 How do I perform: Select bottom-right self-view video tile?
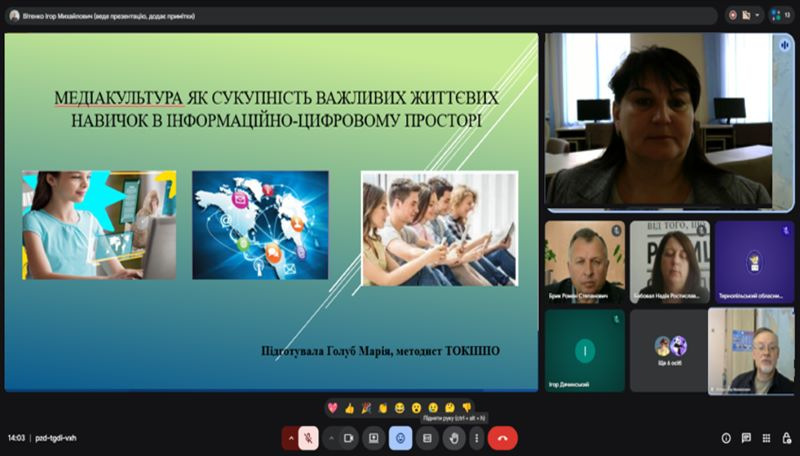point(751,351)
